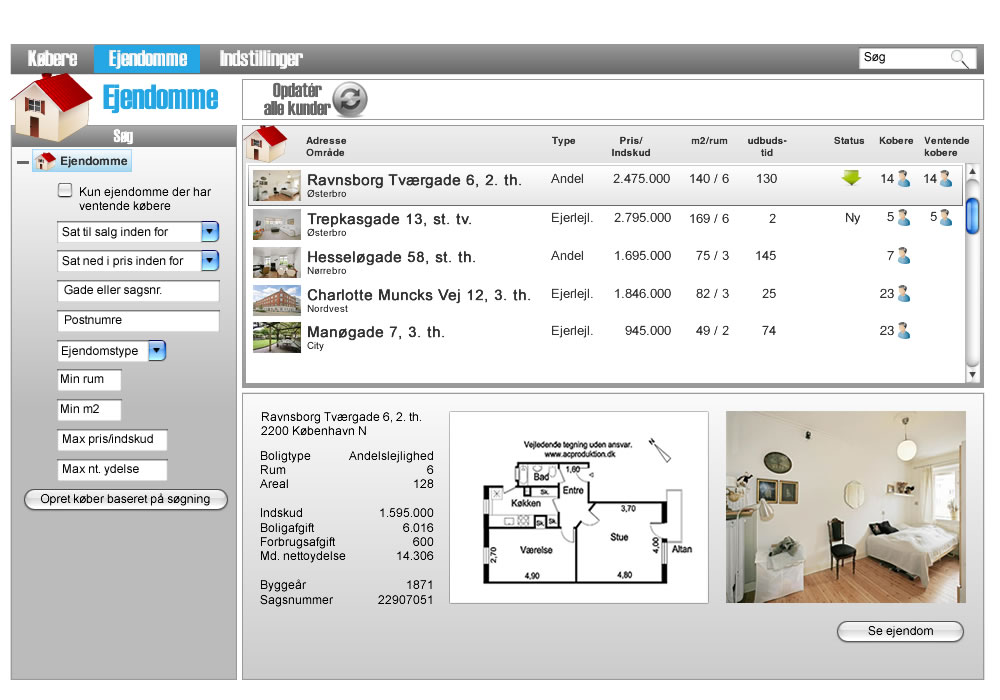Click the 'Opret køber baseret på søgning' button

[126, 499]
